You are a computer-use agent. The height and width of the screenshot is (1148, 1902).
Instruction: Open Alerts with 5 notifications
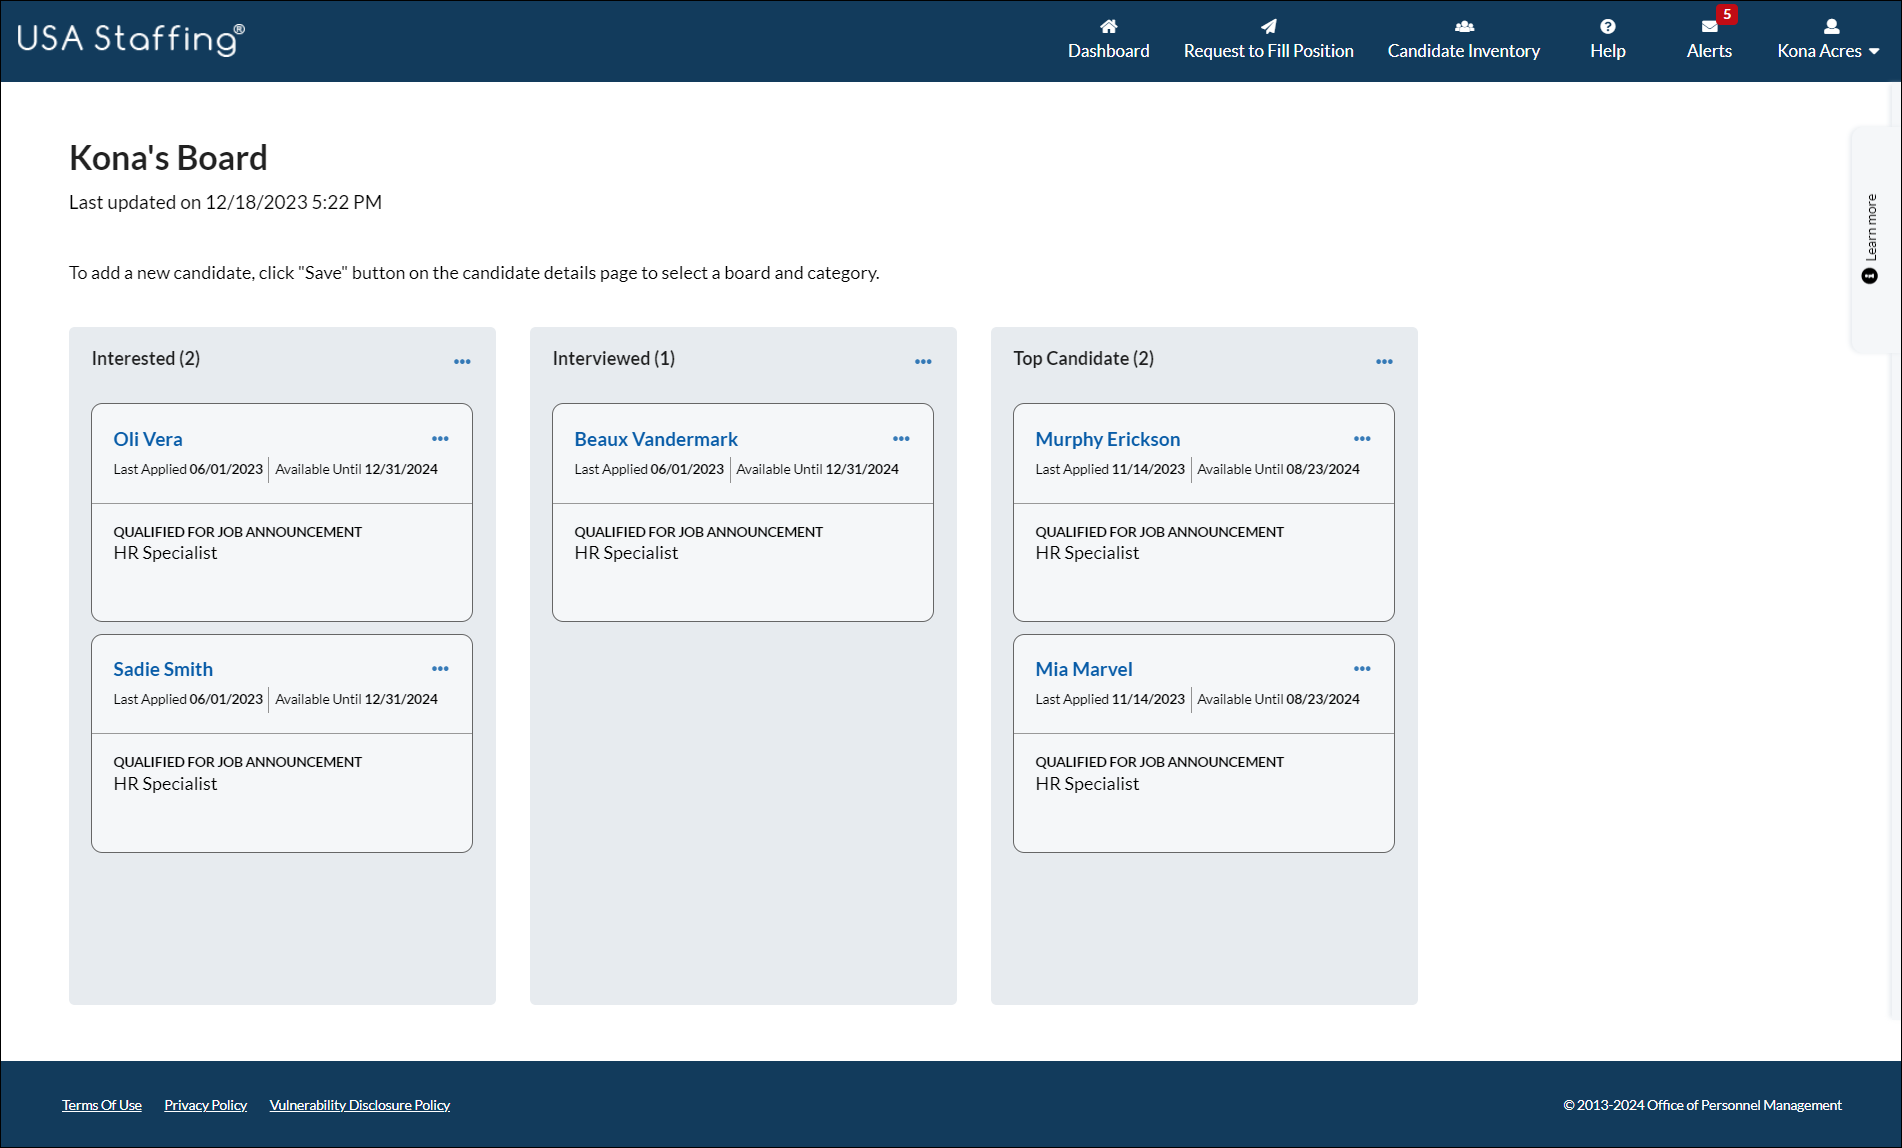pos(1708,40)
